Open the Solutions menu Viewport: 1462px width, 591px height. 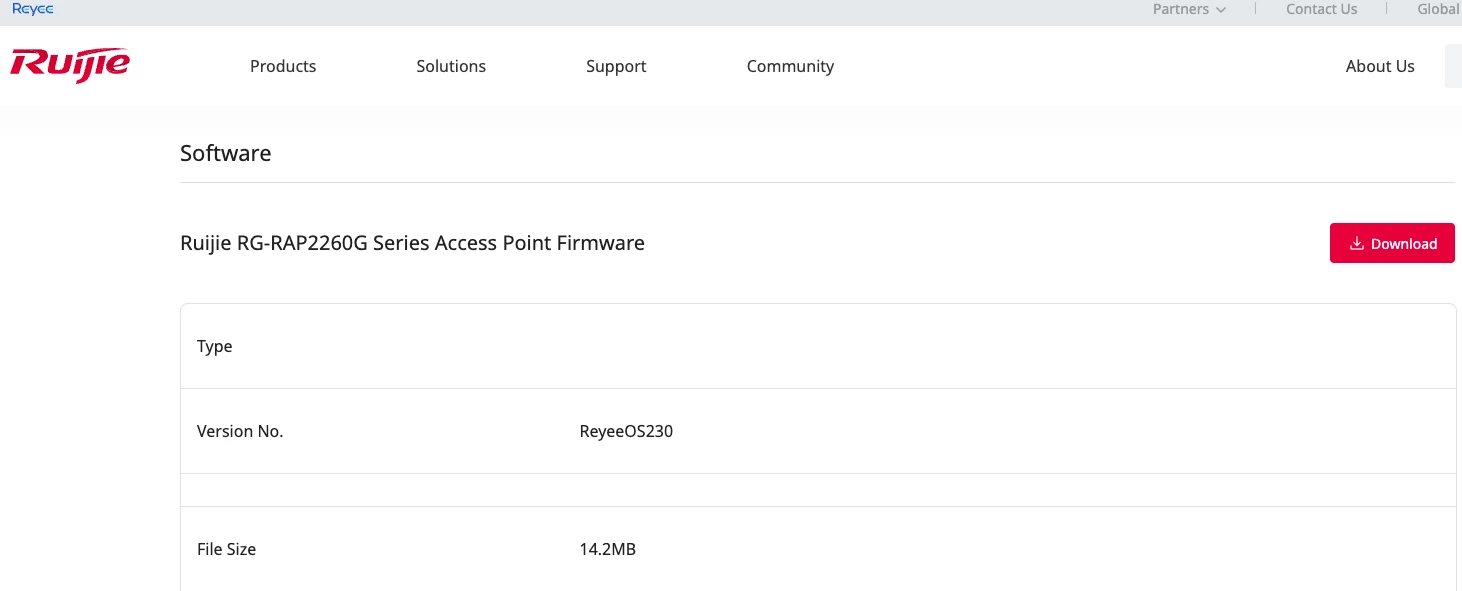(451, 66)
